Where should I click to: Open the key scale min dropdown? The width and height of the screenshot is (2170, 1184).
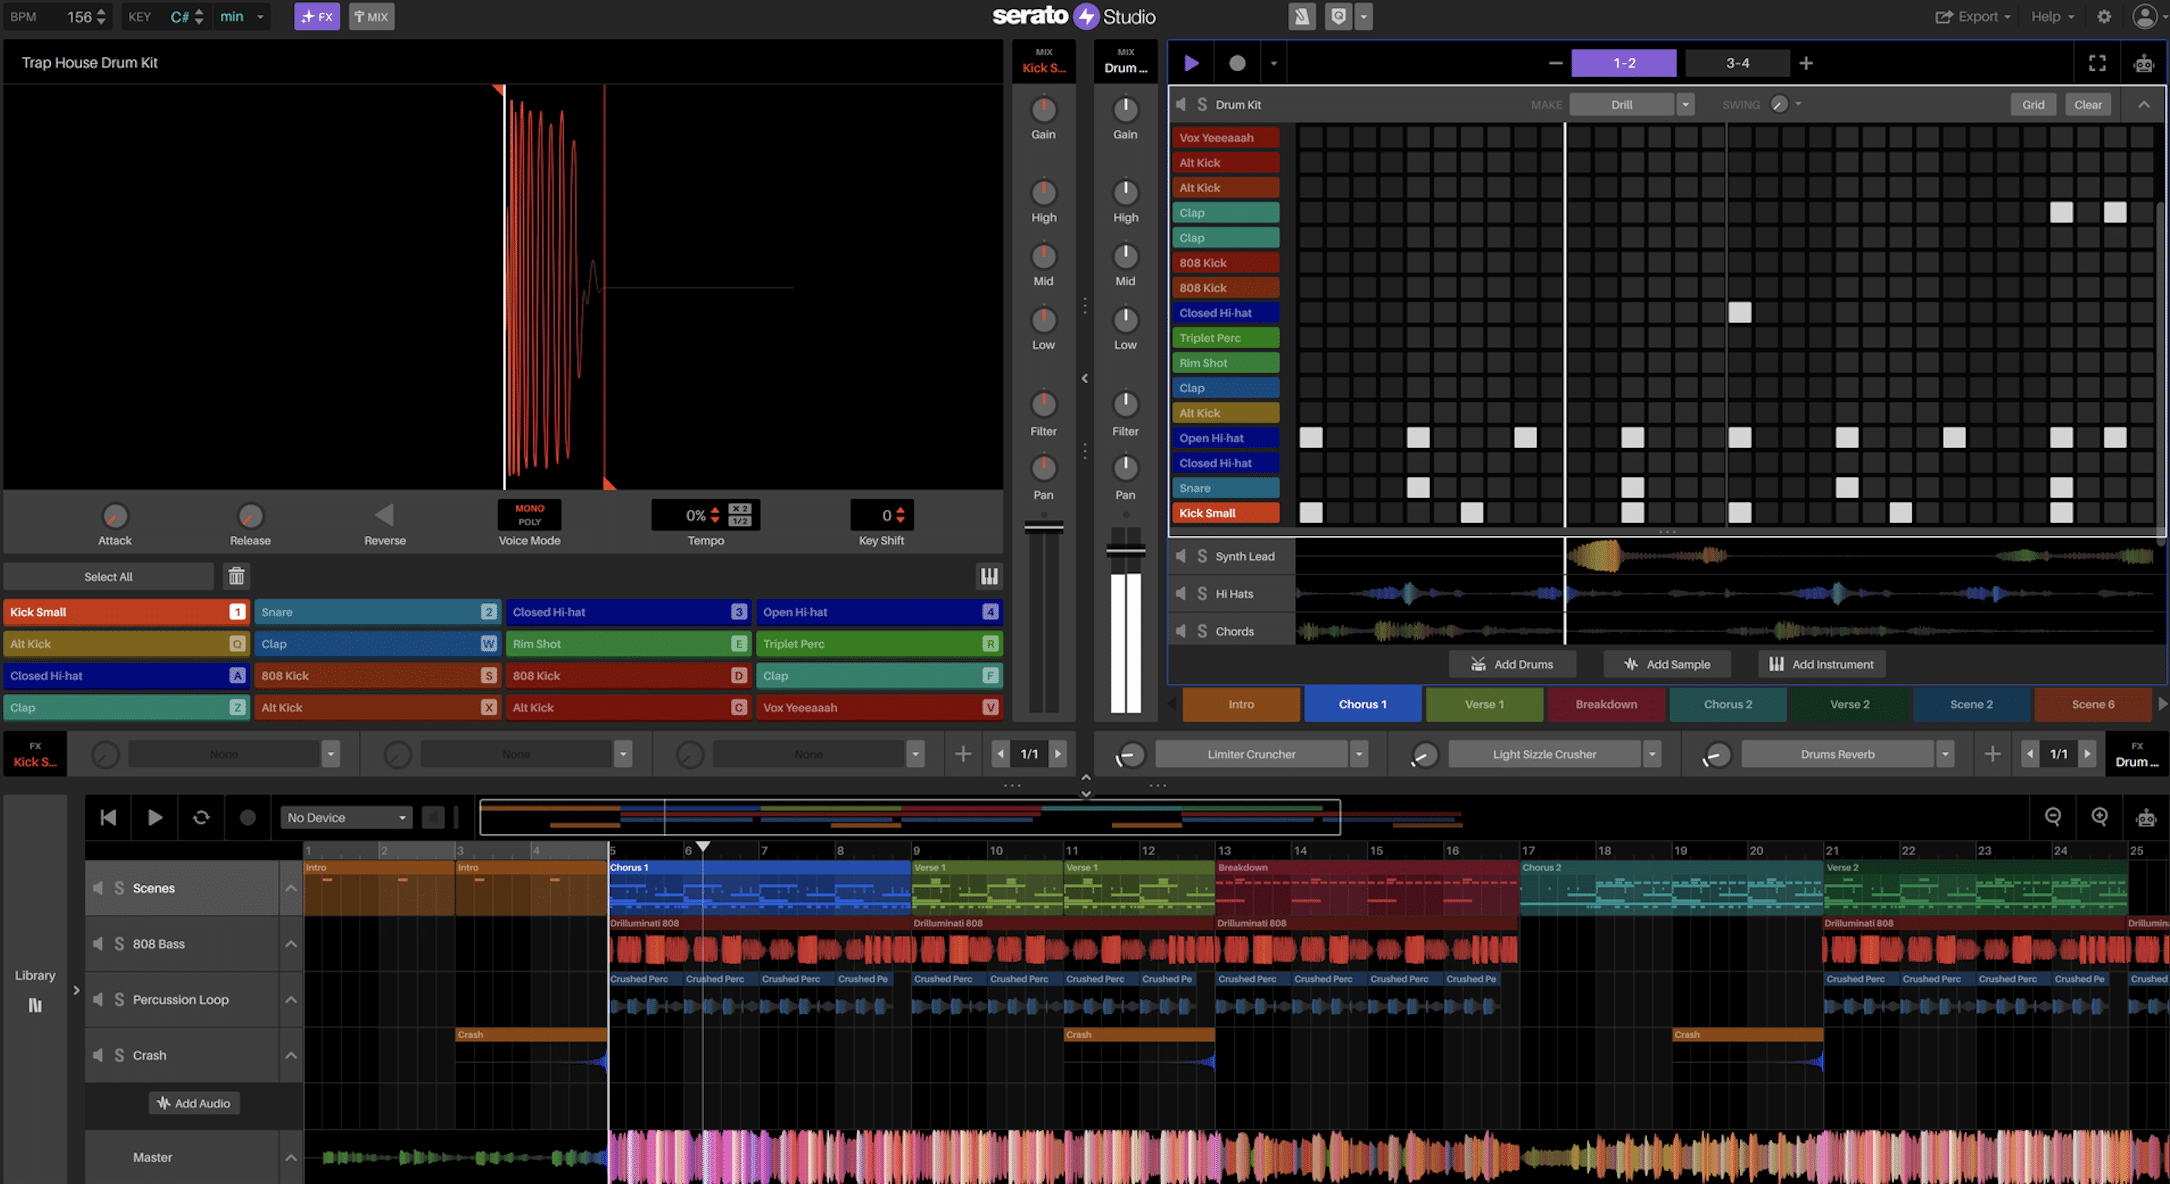[242, 17]
